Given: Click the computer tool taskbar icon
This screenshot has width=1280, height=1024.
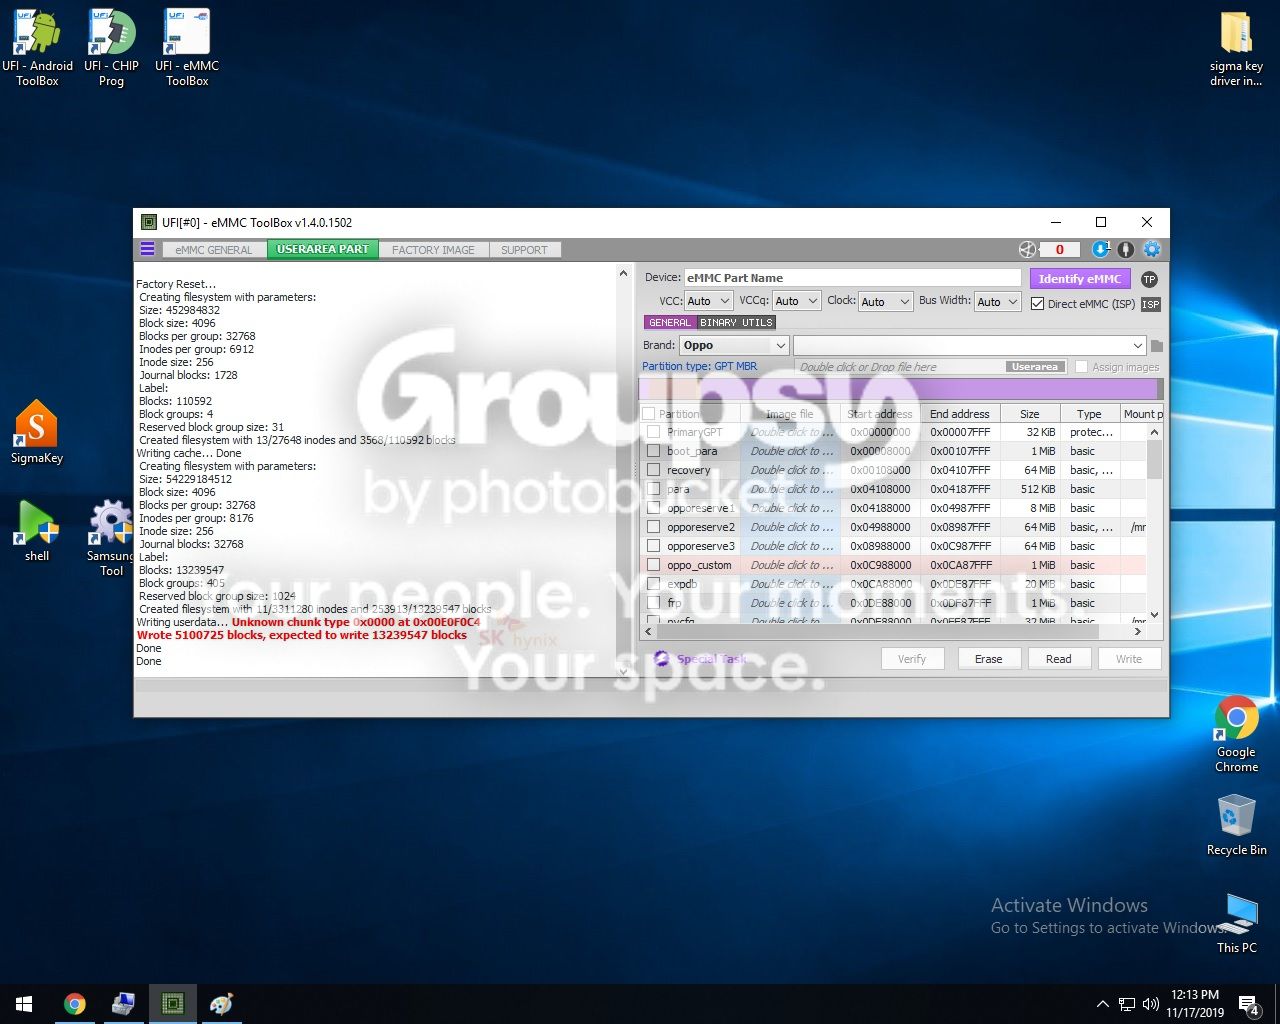Looking at the screenshot, I should click(123, 1004).
